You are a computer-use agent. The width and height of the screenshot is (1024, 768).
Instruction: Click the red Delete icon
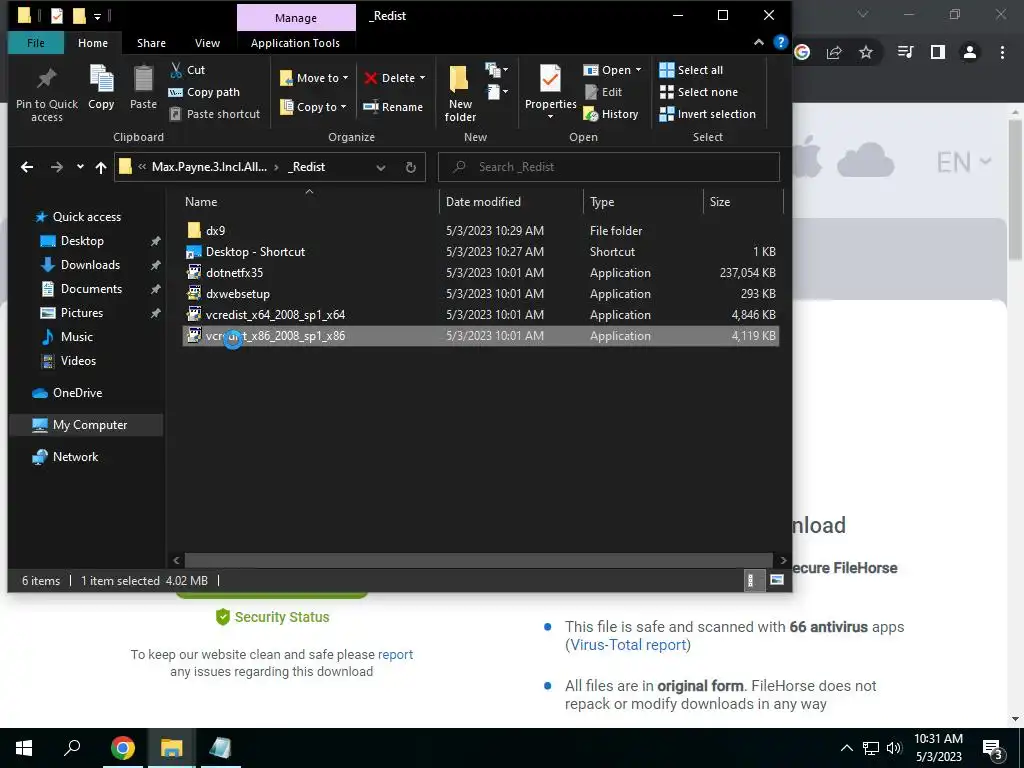371,78
